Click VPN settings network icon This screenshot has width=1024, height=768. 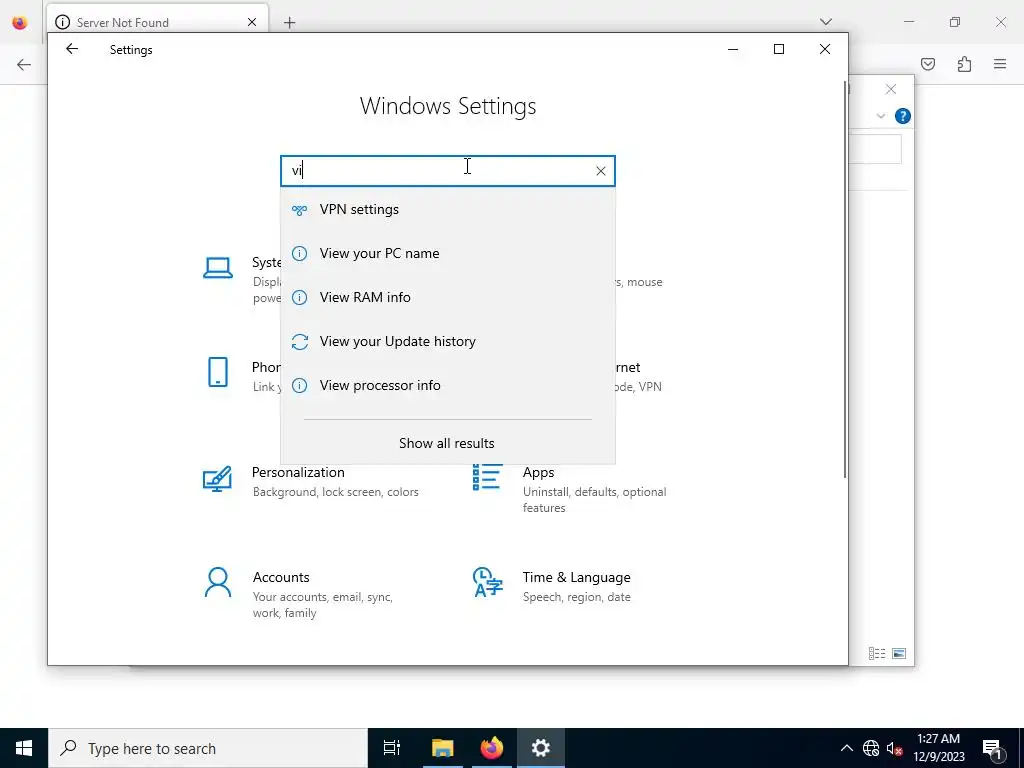(299, 210)
